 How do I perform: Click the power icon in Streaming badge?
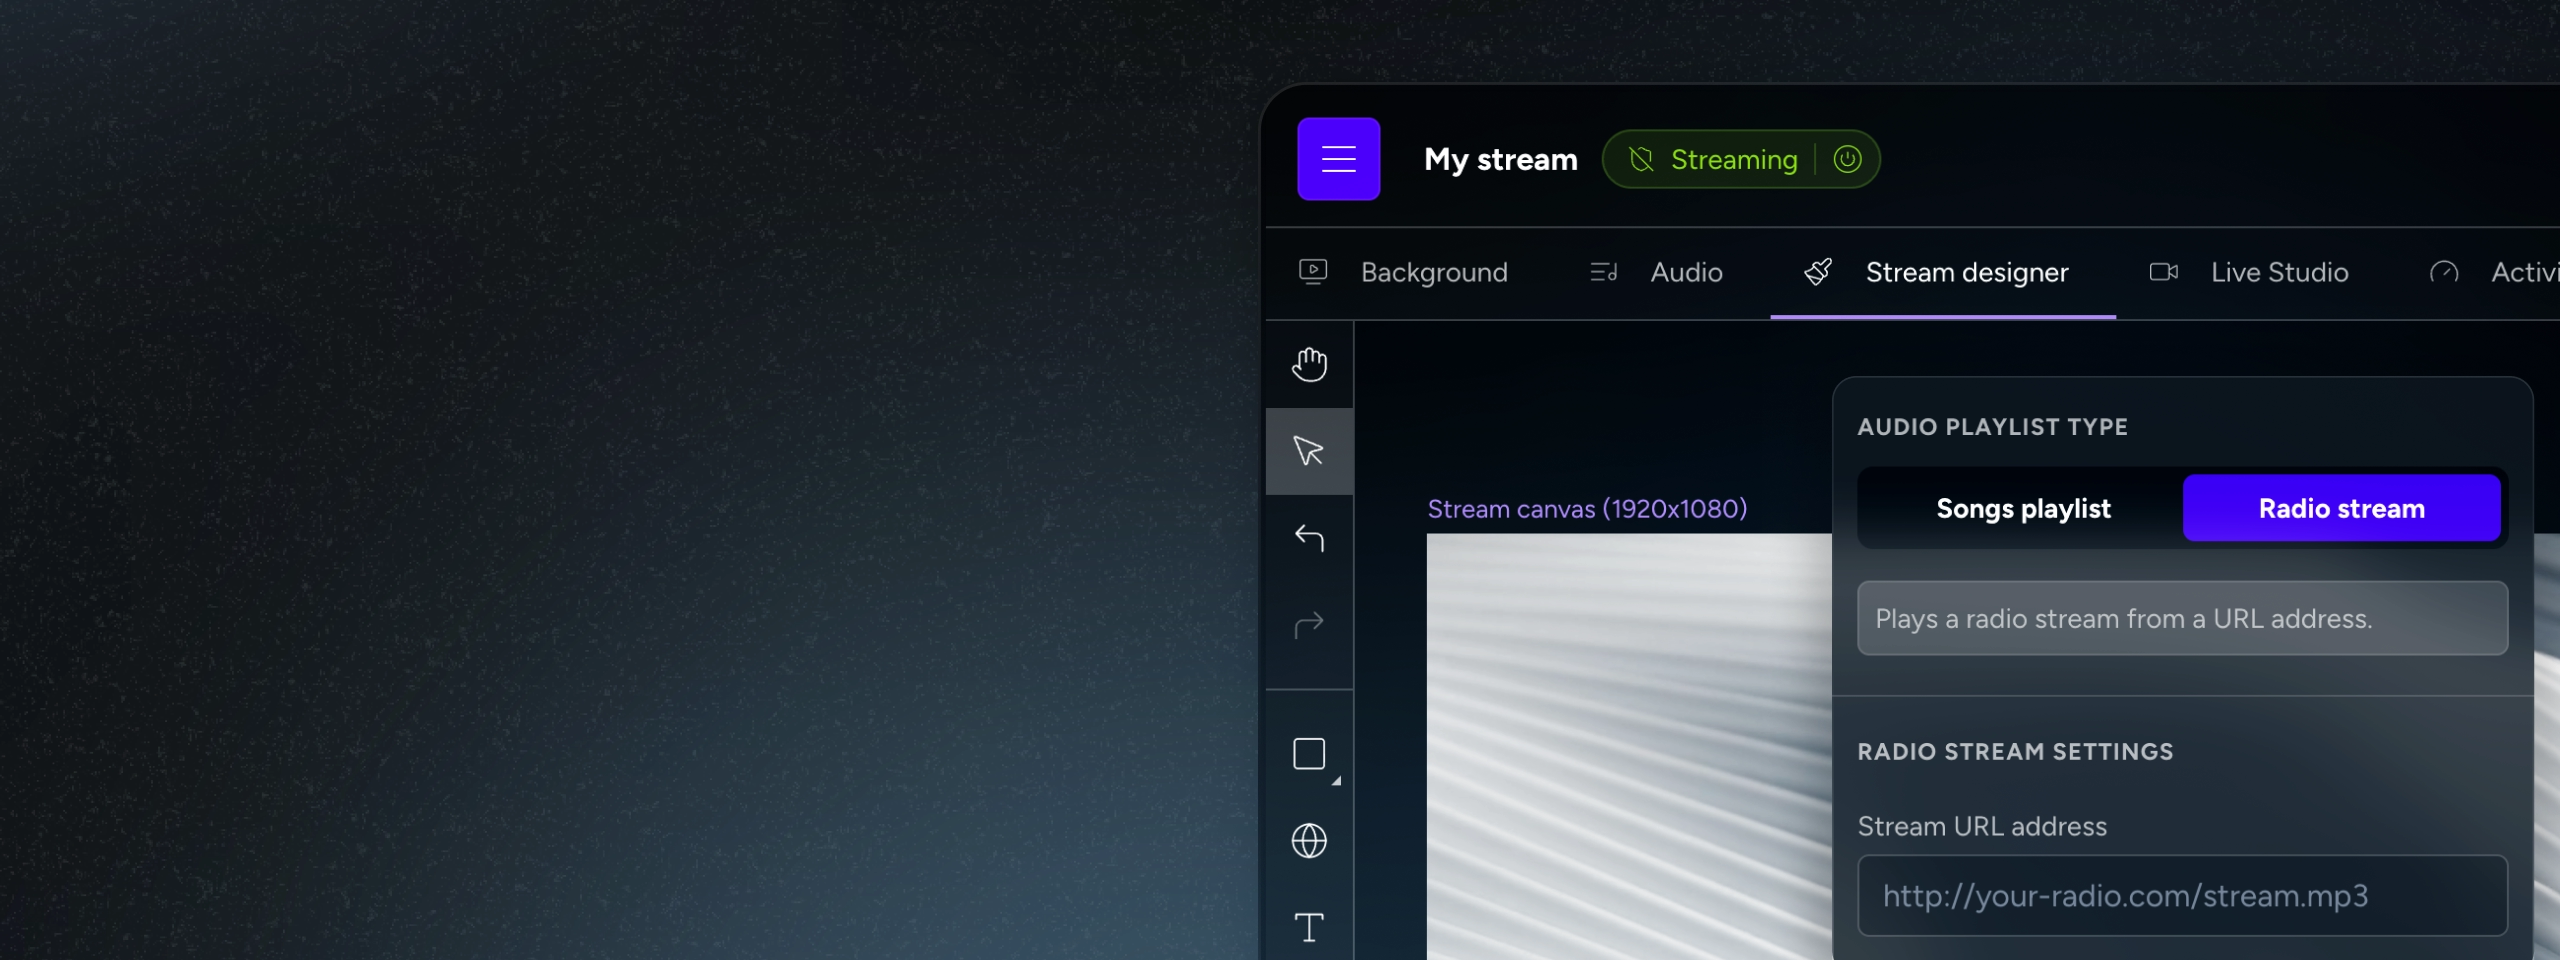1847,159
